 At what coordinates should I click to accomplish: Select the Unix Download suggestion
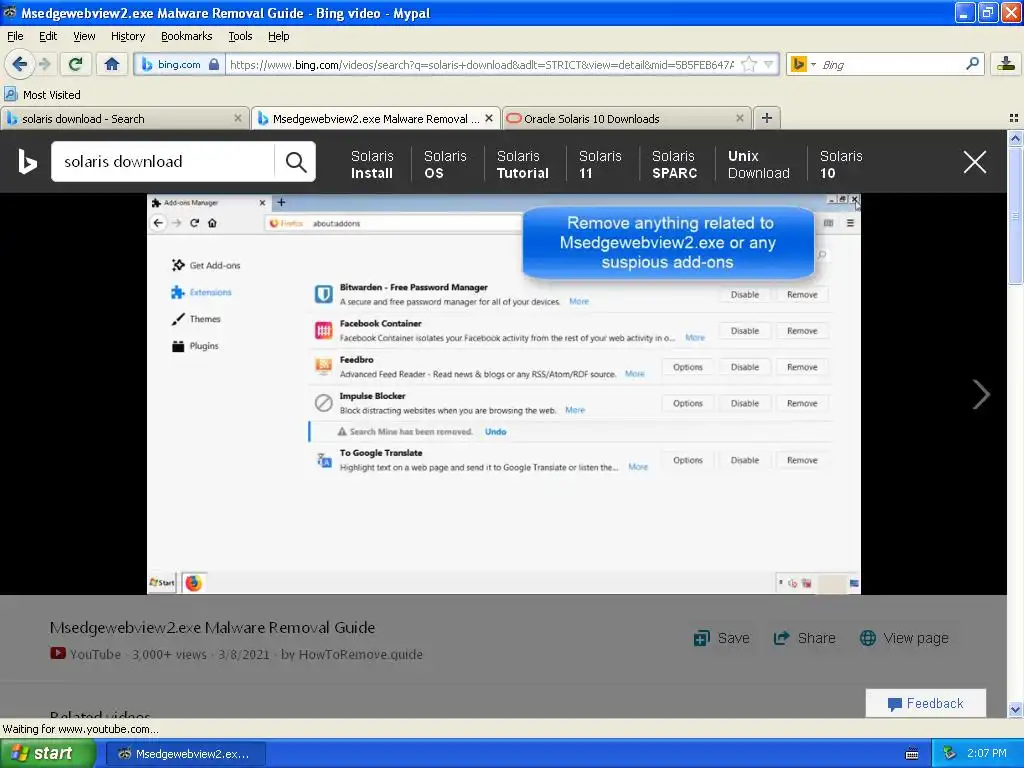coord(759,165)
